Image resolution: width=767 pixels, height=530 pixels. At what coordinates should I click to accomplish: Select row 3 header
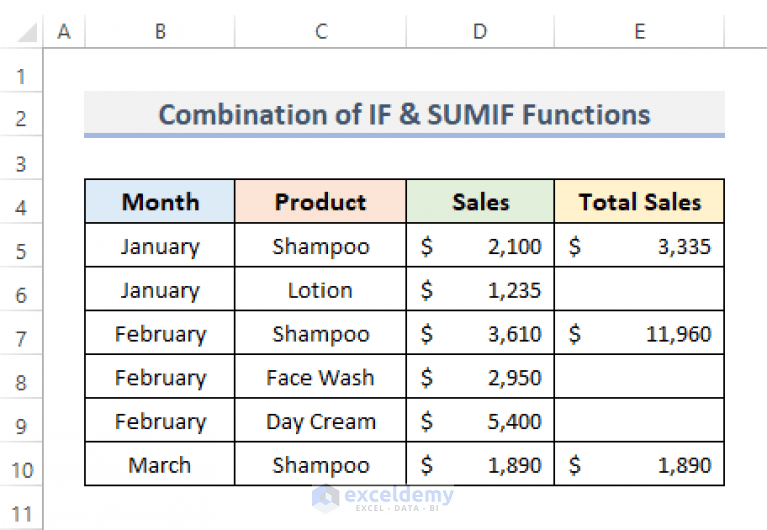click(21, 158)
